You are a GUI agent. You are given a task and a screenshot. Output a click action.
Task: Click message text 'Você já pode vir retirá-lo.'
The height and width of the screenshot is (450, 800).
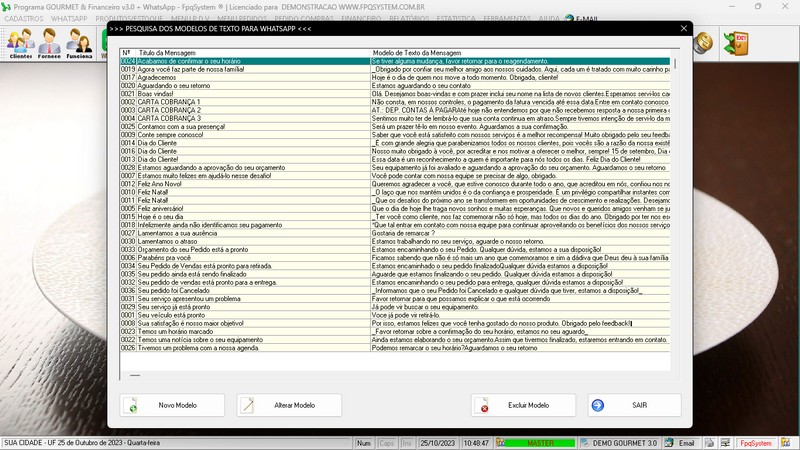click(406, 315)
